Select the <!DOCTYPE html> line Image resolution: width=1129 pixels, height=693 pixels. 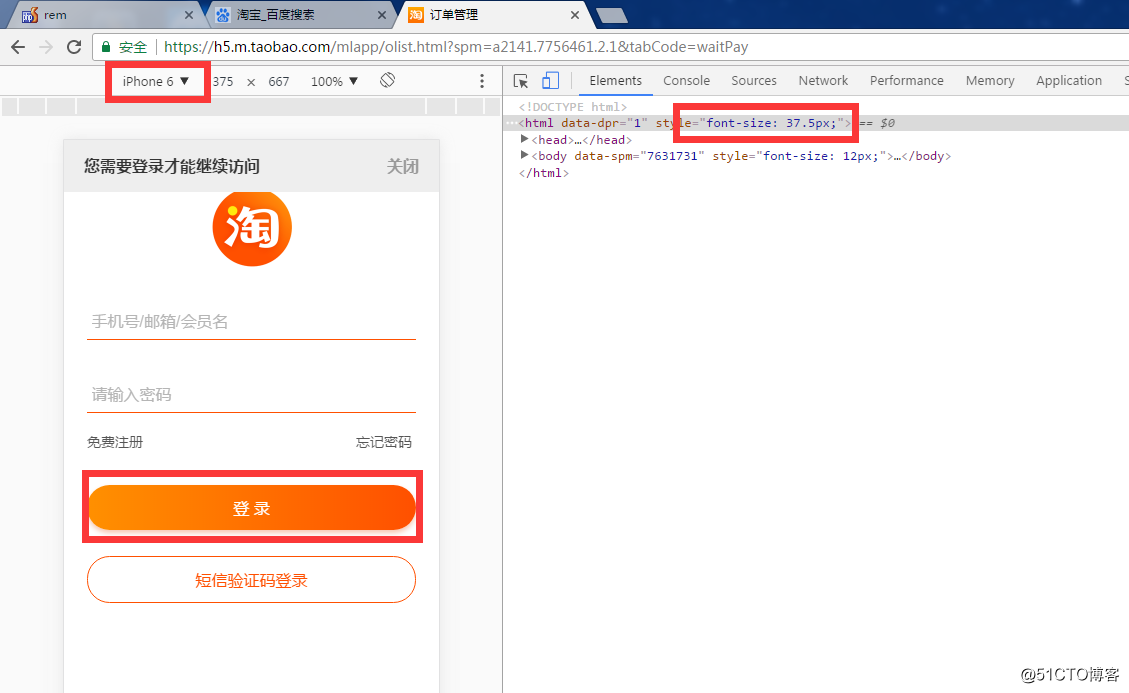click(x=572, y=107)
